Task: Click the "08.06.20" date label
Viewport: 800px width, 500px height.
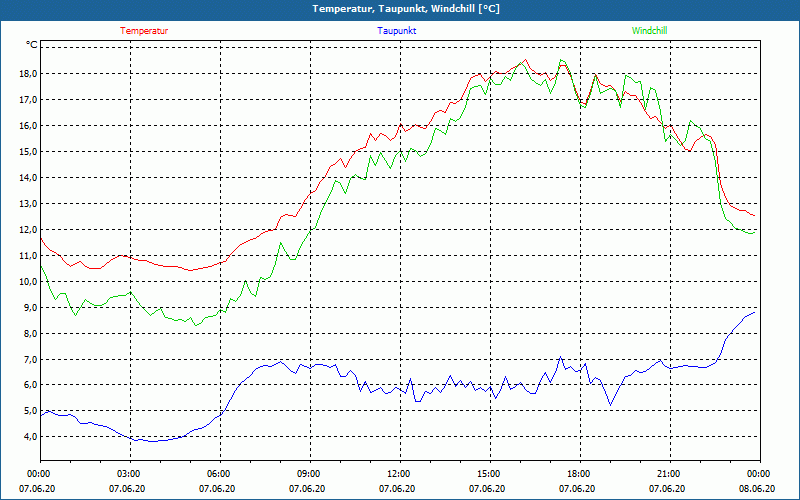Action: (x=757, y=488)
